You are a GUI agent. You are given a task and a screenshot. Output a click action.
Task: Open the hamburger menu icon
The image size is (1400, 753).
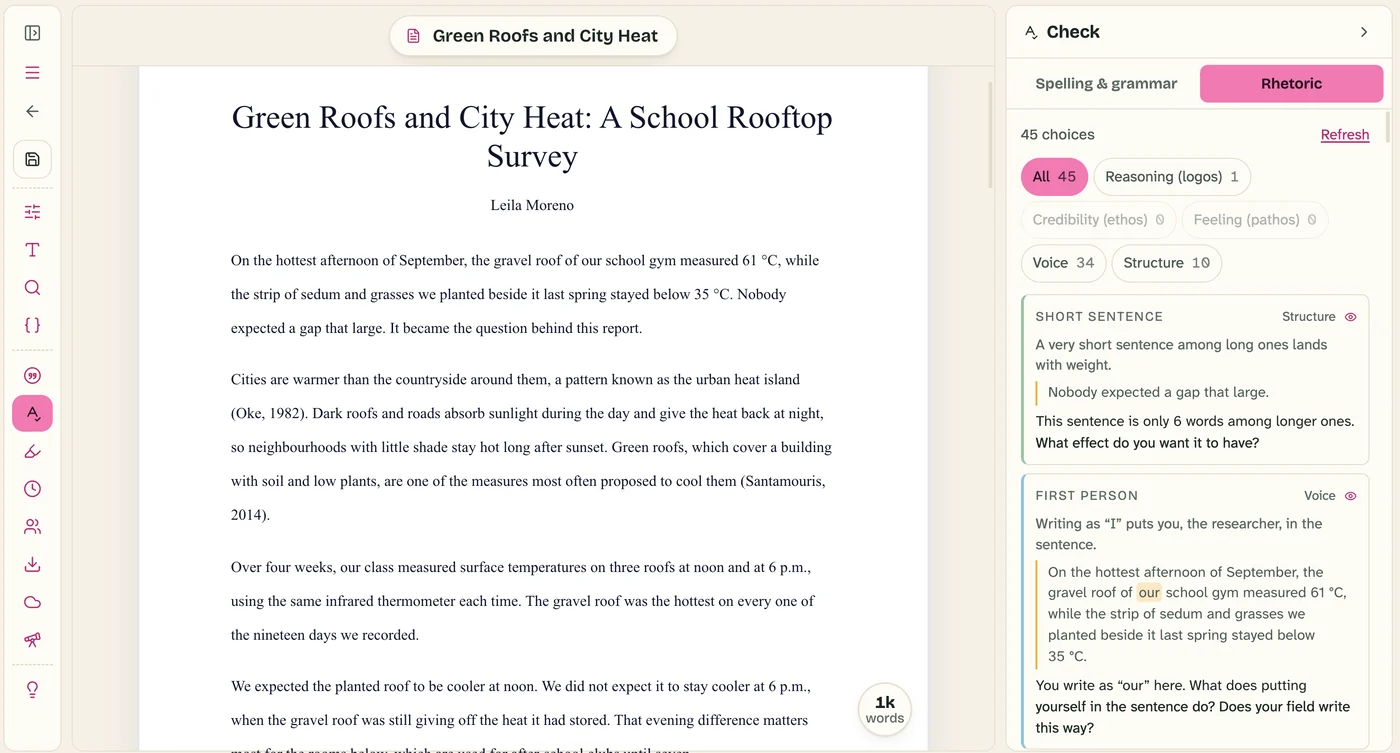(32, 72)
